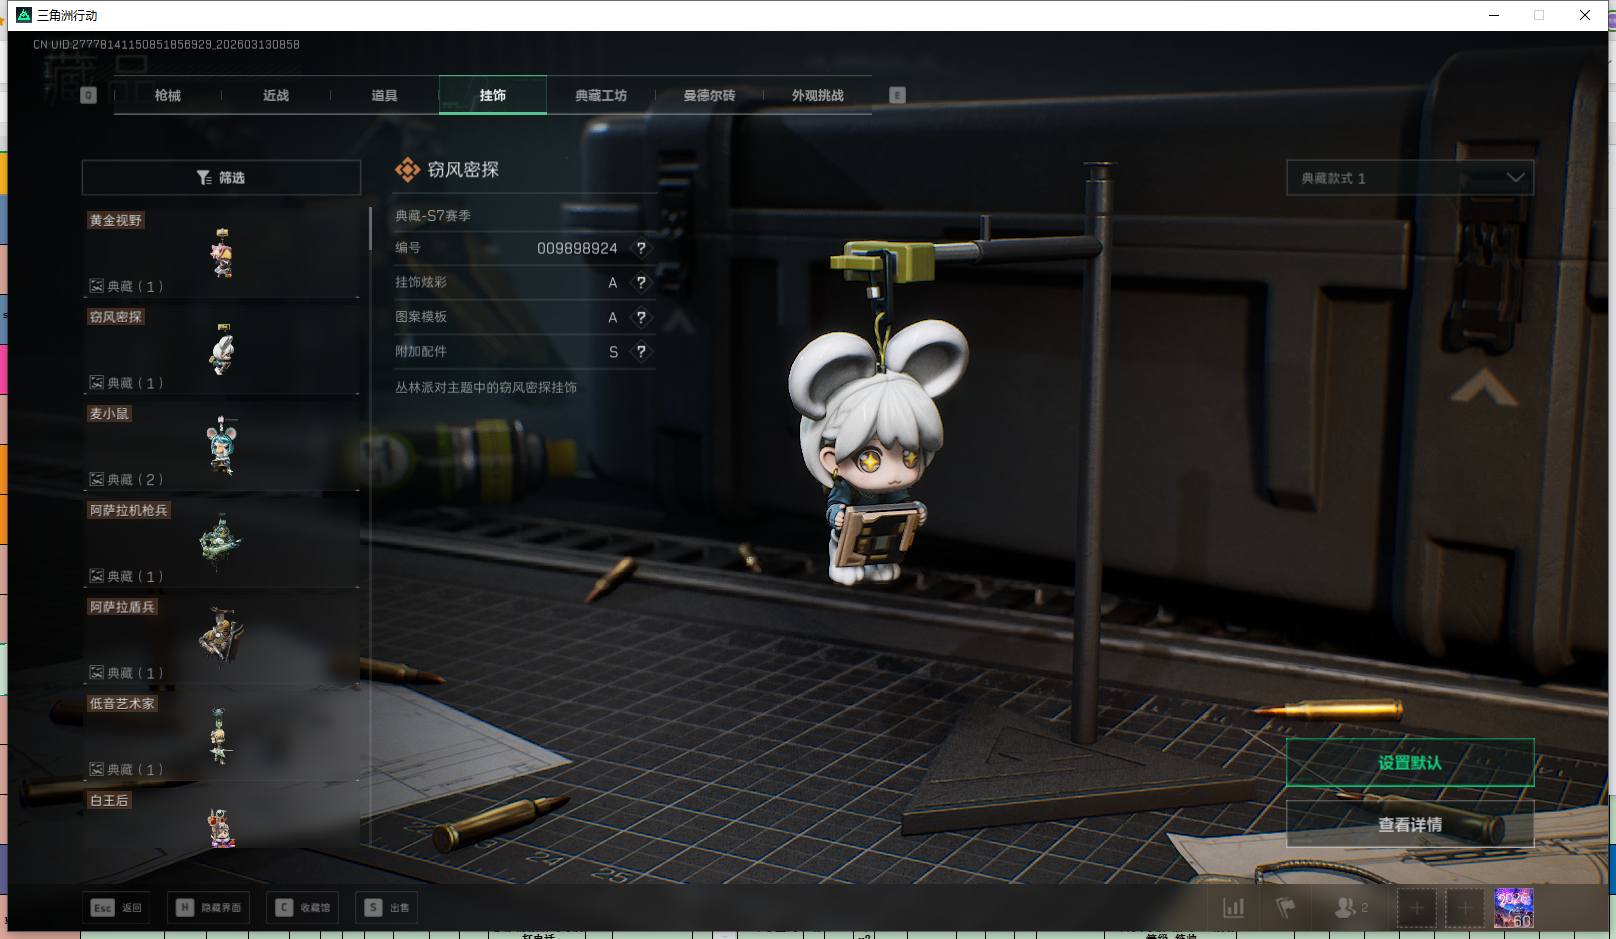Click the question mark next to 图案模板
The image size is (1616, 939).
tap(641, 317)
